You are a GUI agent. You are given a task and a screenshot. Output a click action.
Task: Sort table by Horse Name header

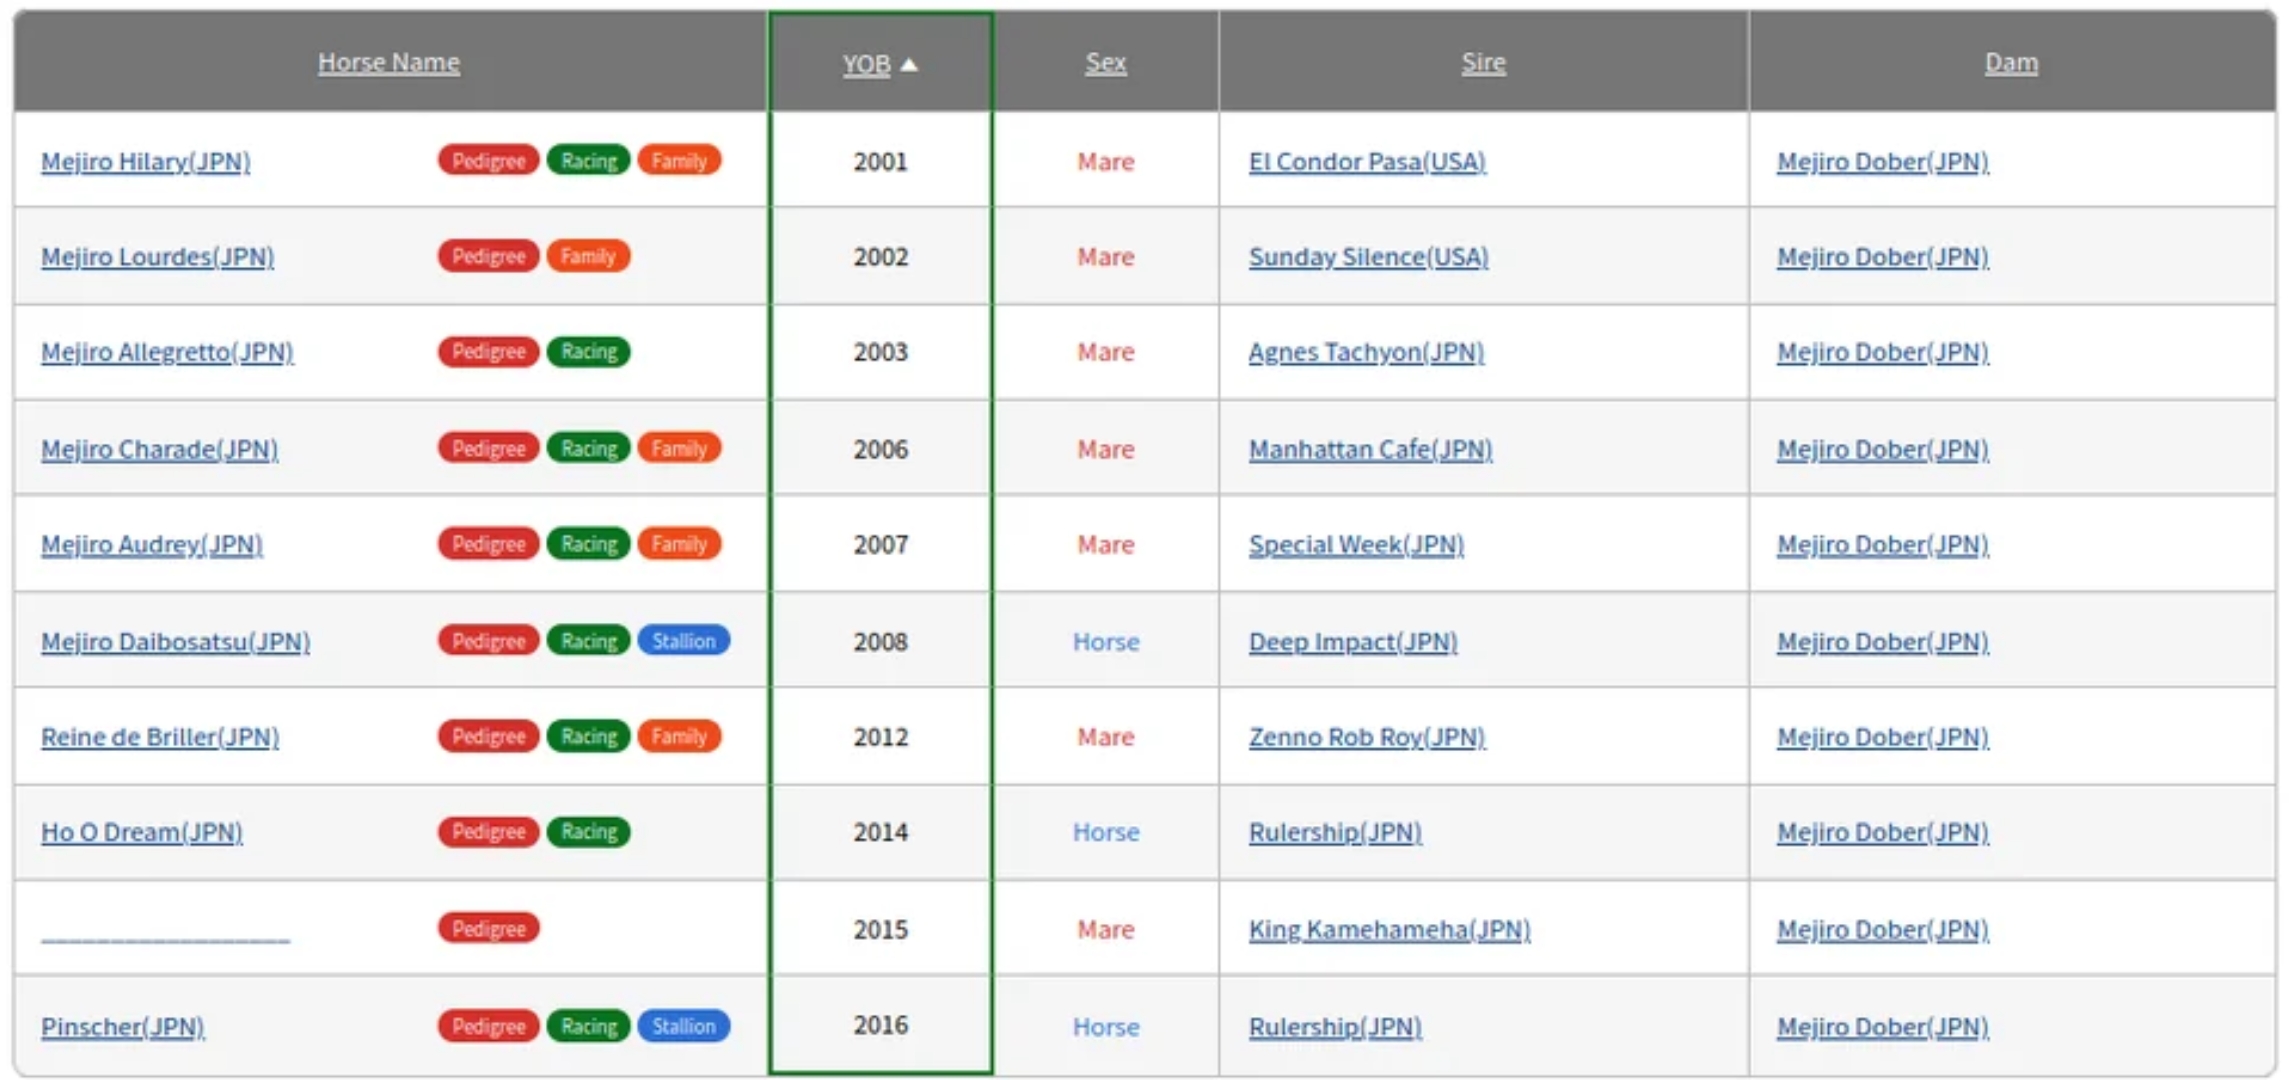[389, 62]
